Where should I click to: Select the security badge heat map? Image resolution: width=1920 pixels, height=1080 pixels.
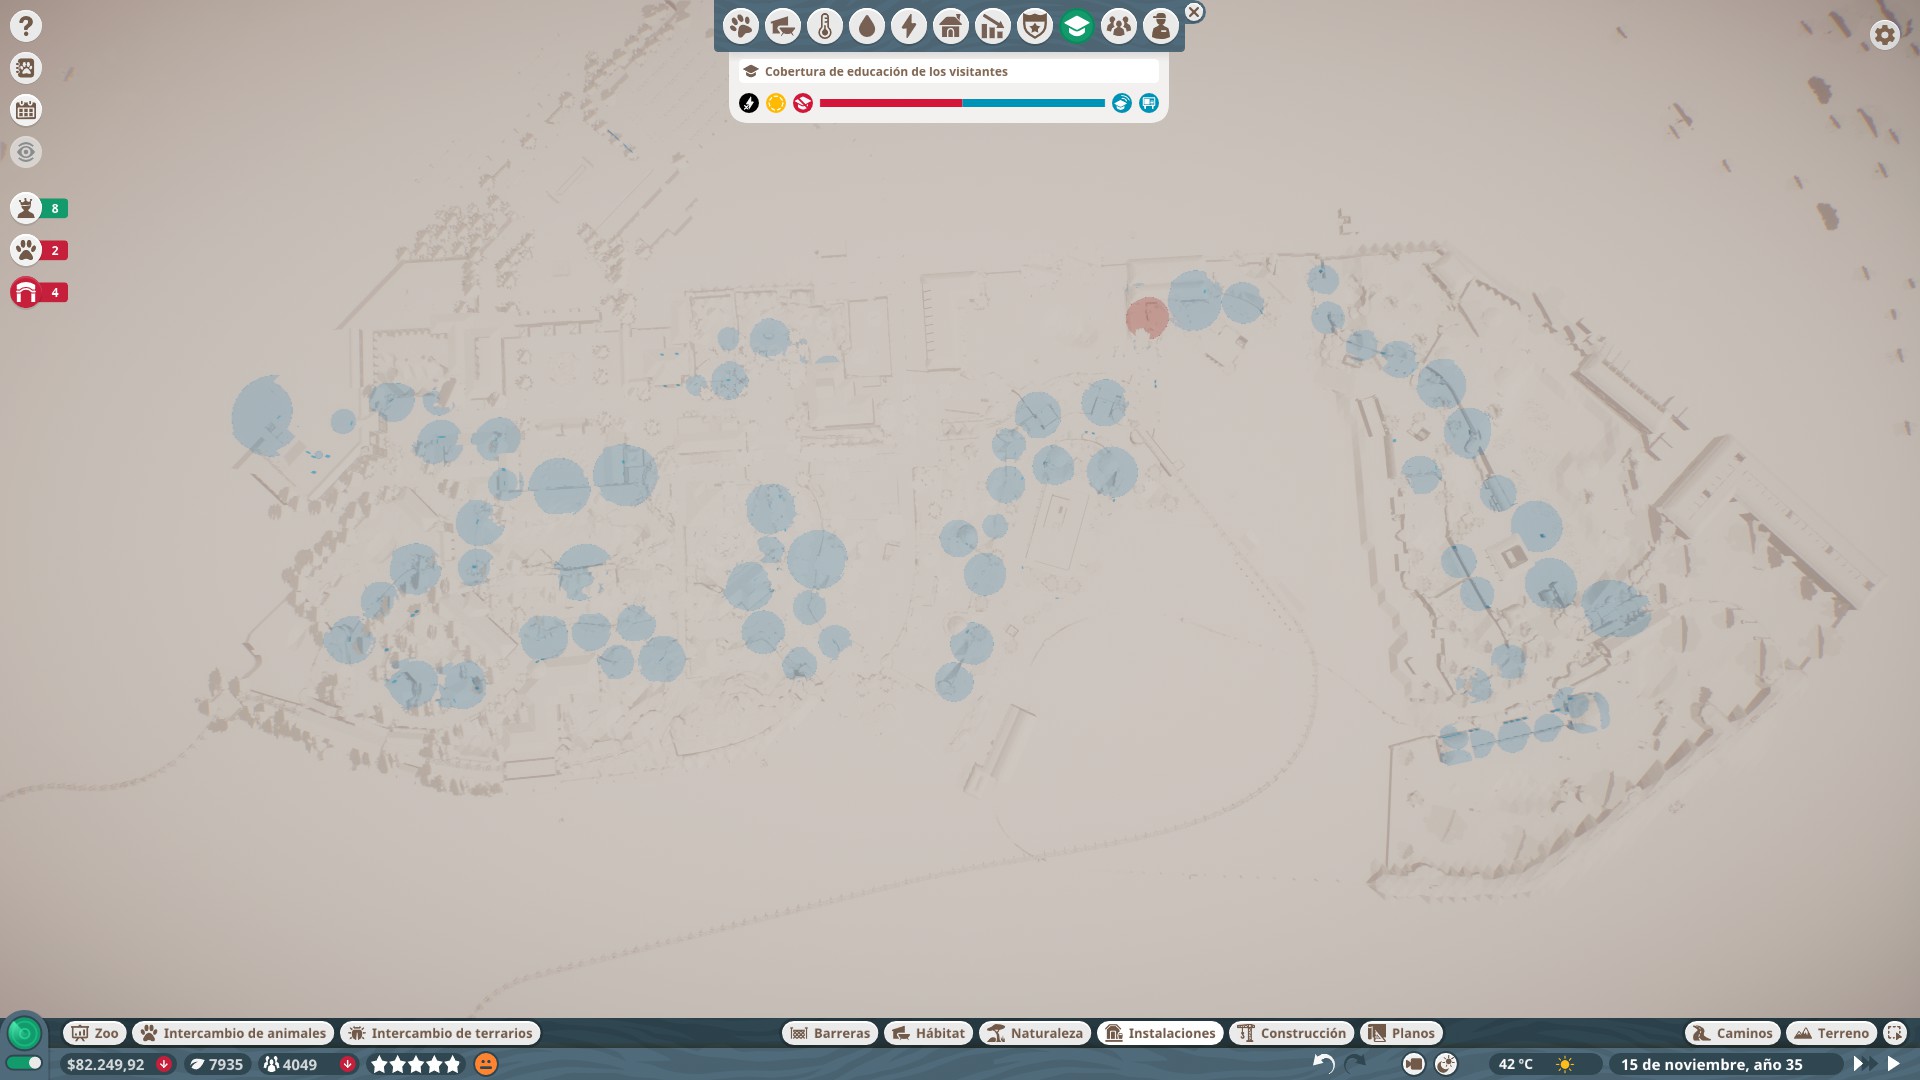[x=1035, y=26]
